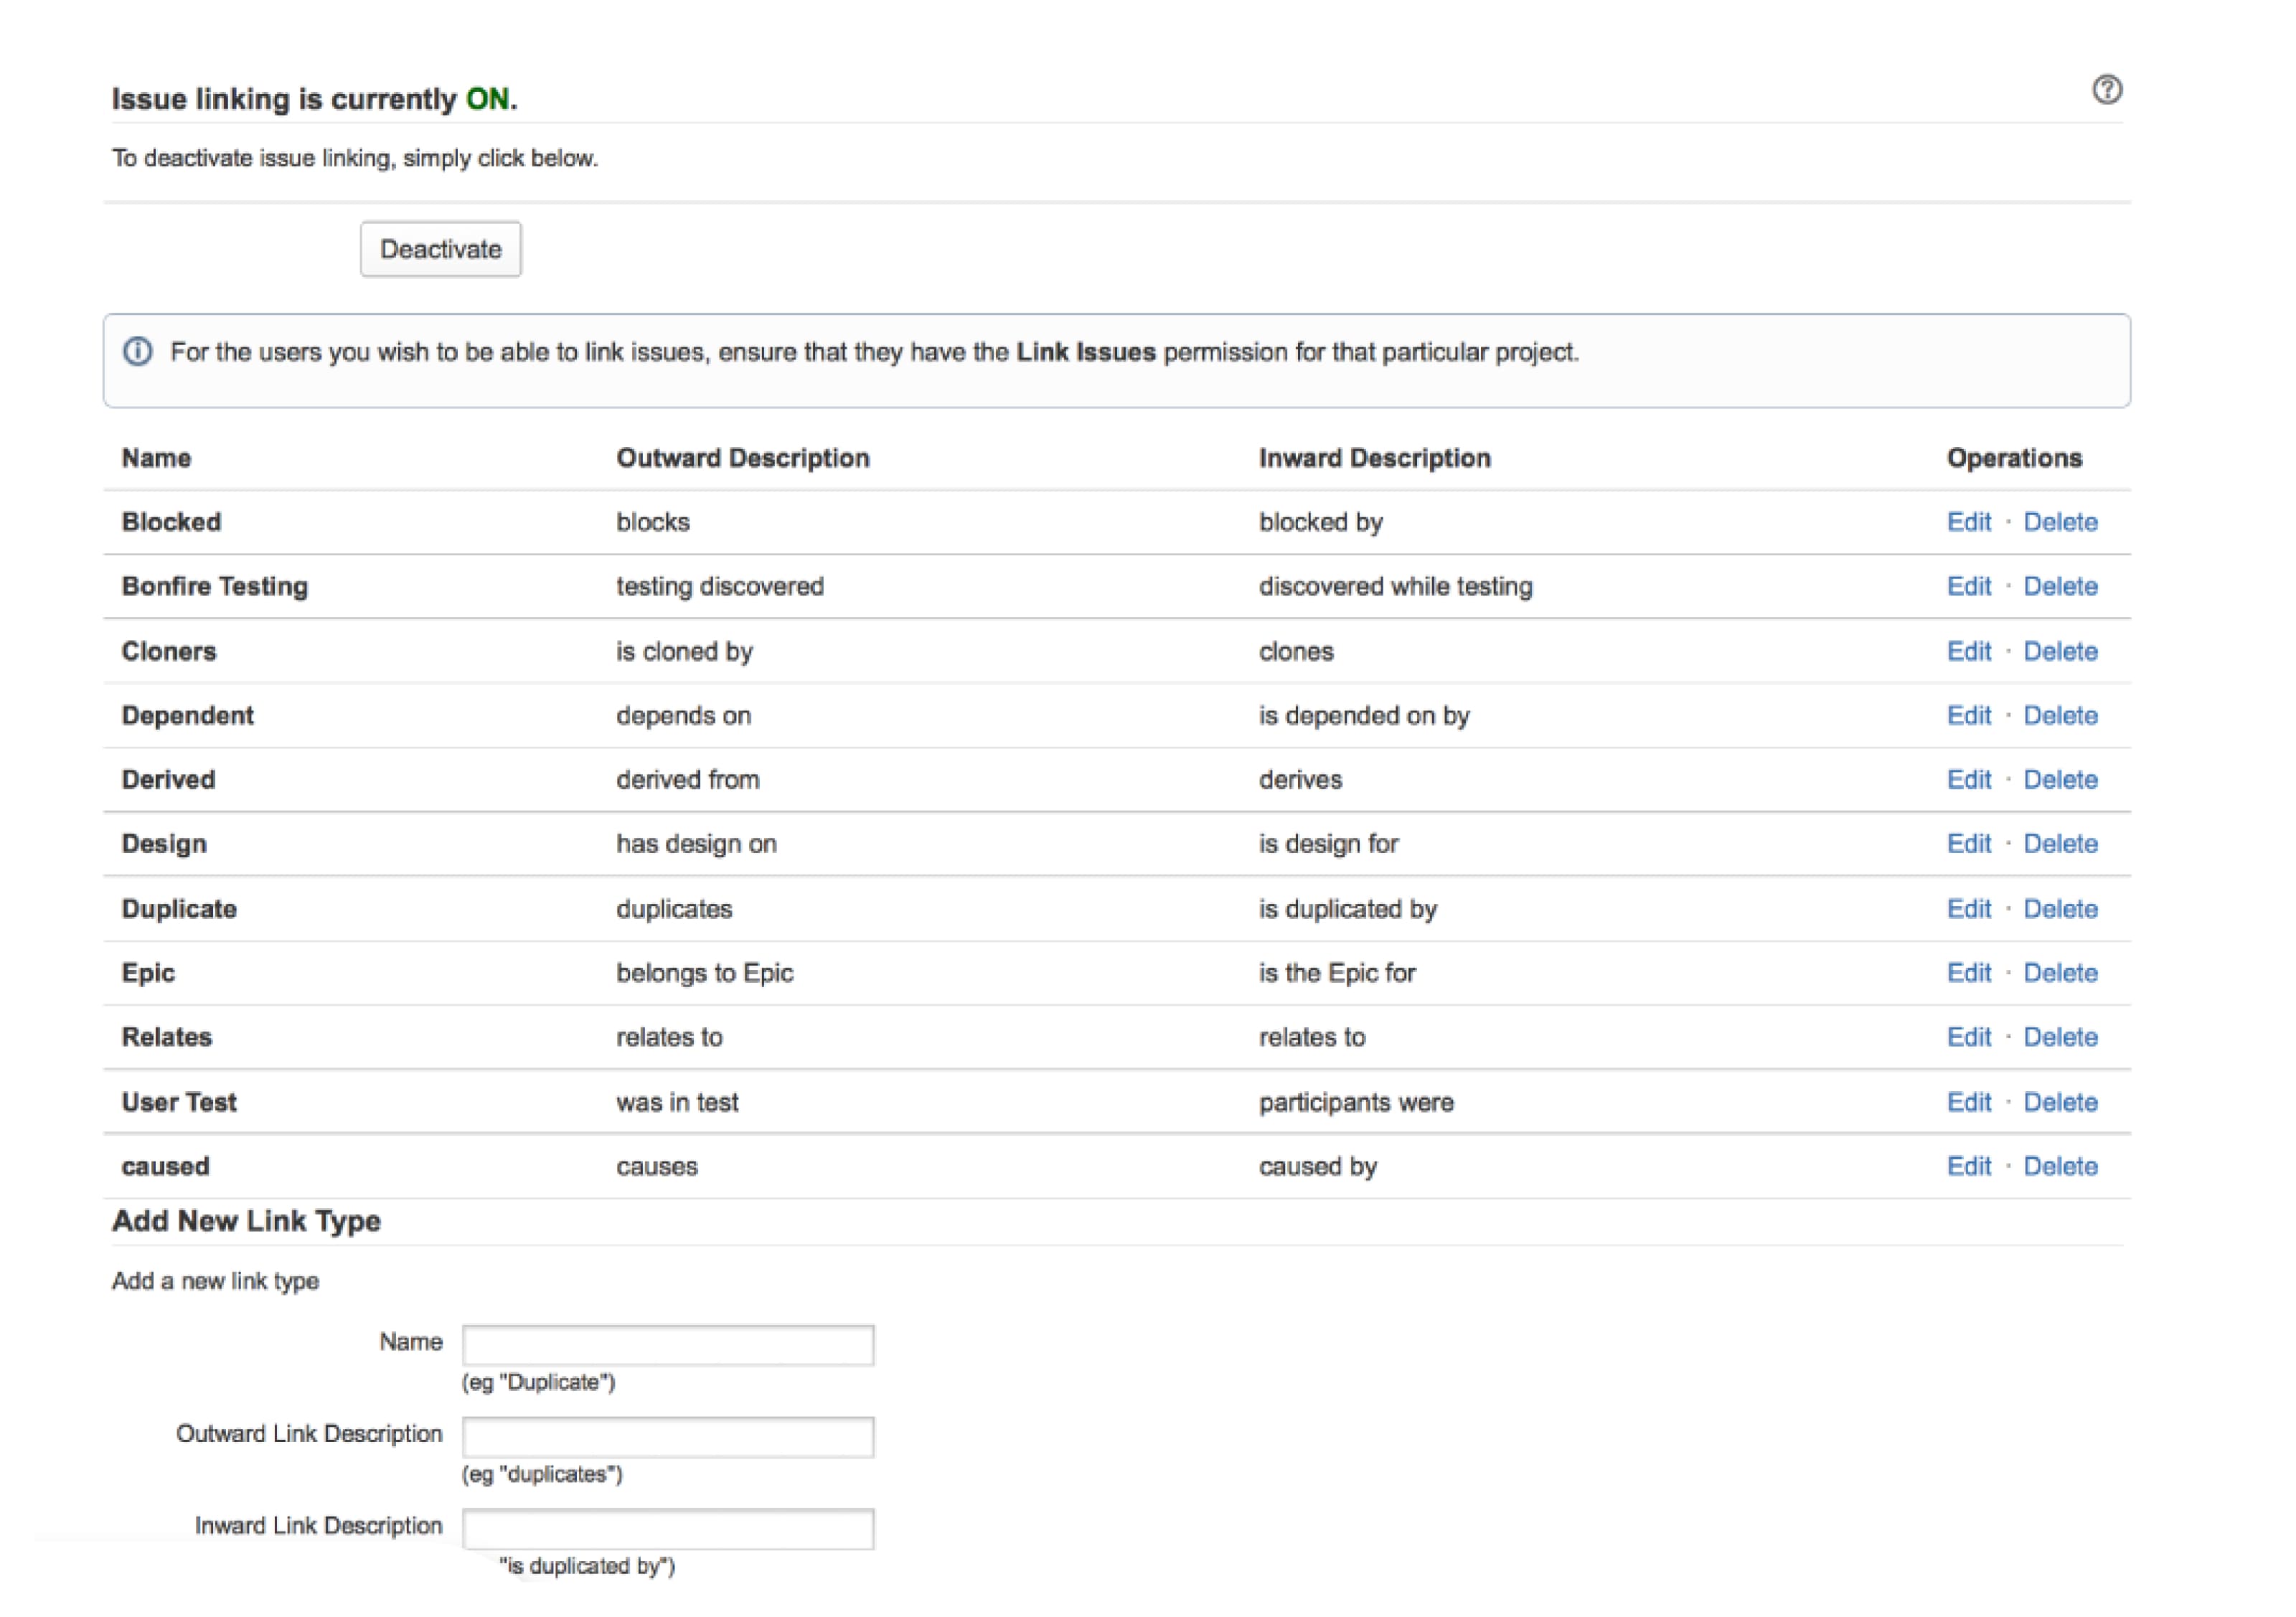
Task: Edit the Epic link type
Action: point(1968,973)
